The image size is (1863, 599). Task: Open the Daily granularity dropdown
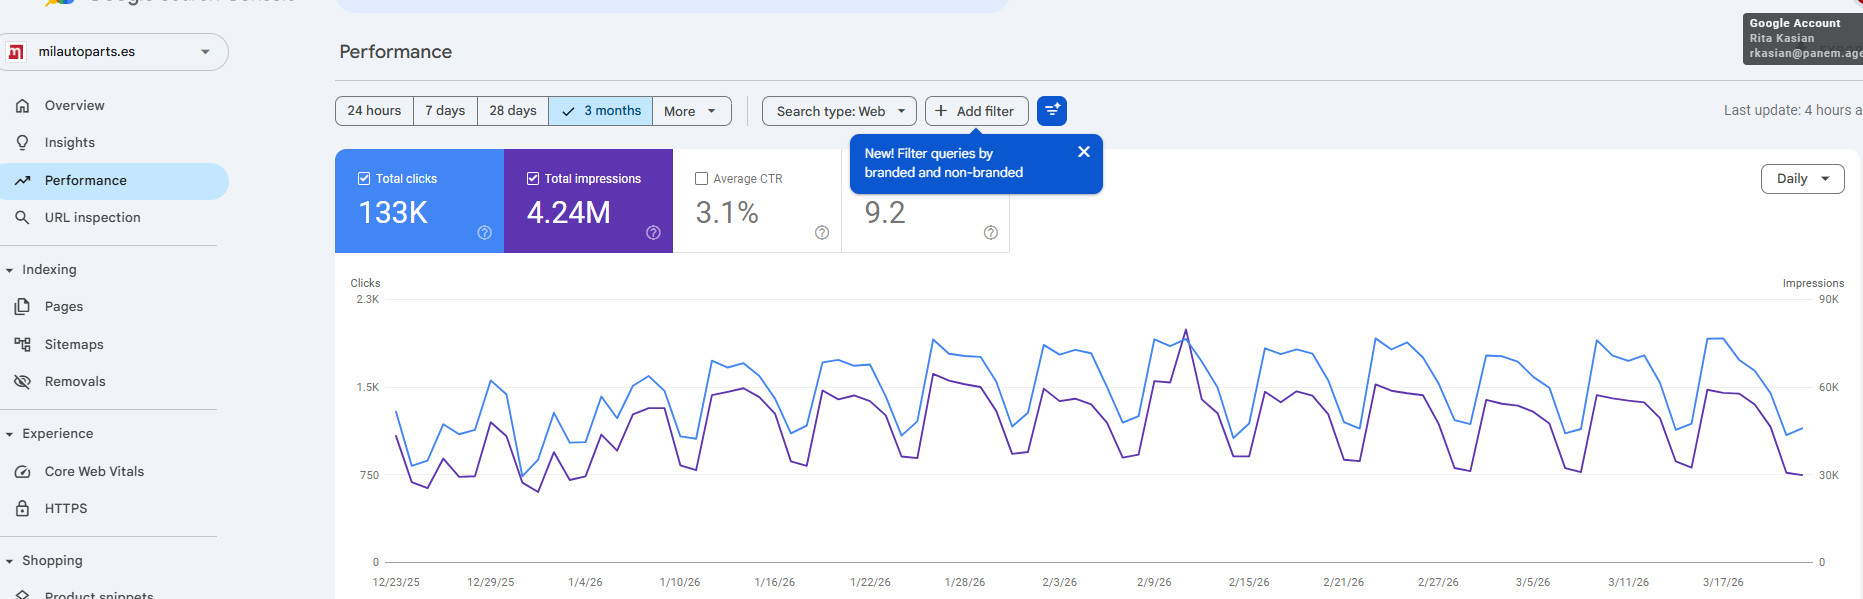click(1802, 179)
